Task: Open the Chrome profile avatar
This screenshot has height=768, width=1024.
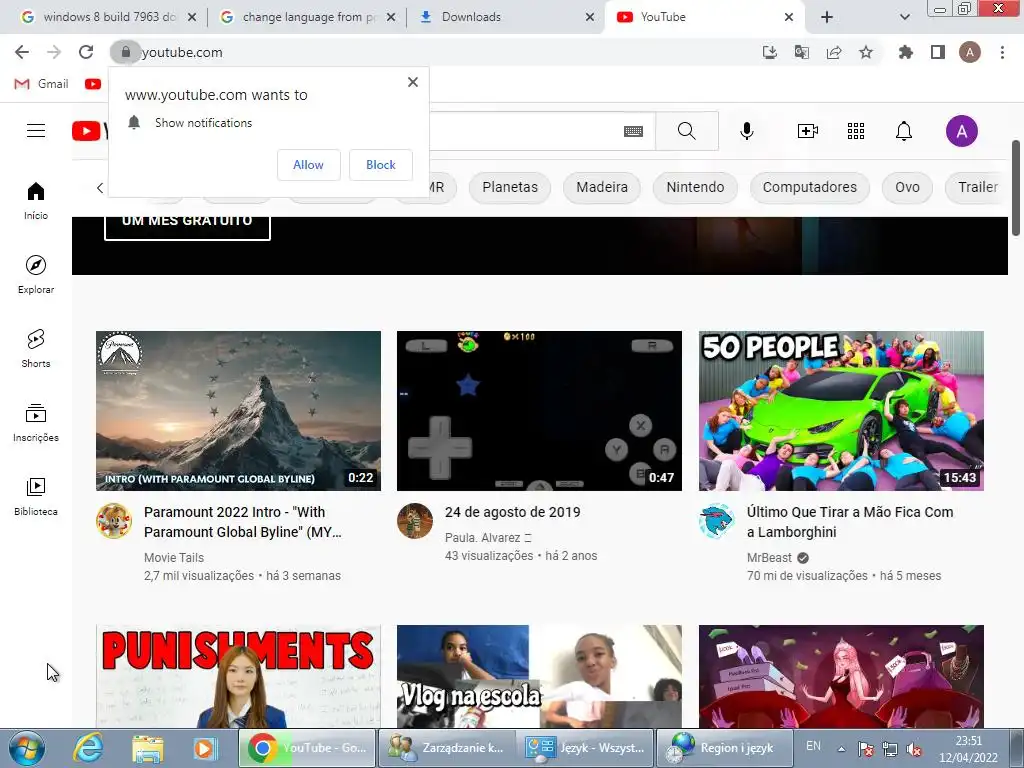Action: point(970,52)
